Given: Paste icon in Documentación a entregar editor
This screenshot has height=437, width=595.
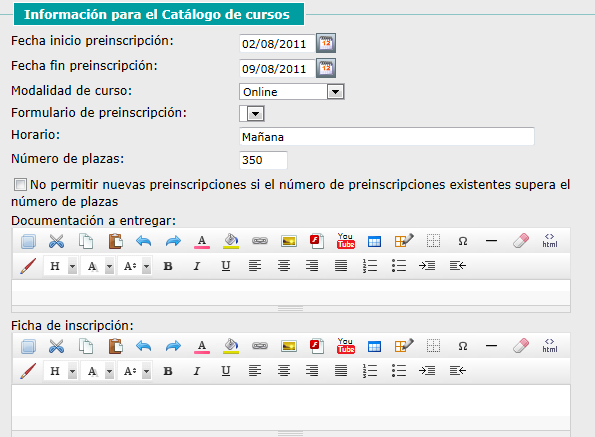Looking at the screenshot, I should pyautogui.click(x=116, y=241).
